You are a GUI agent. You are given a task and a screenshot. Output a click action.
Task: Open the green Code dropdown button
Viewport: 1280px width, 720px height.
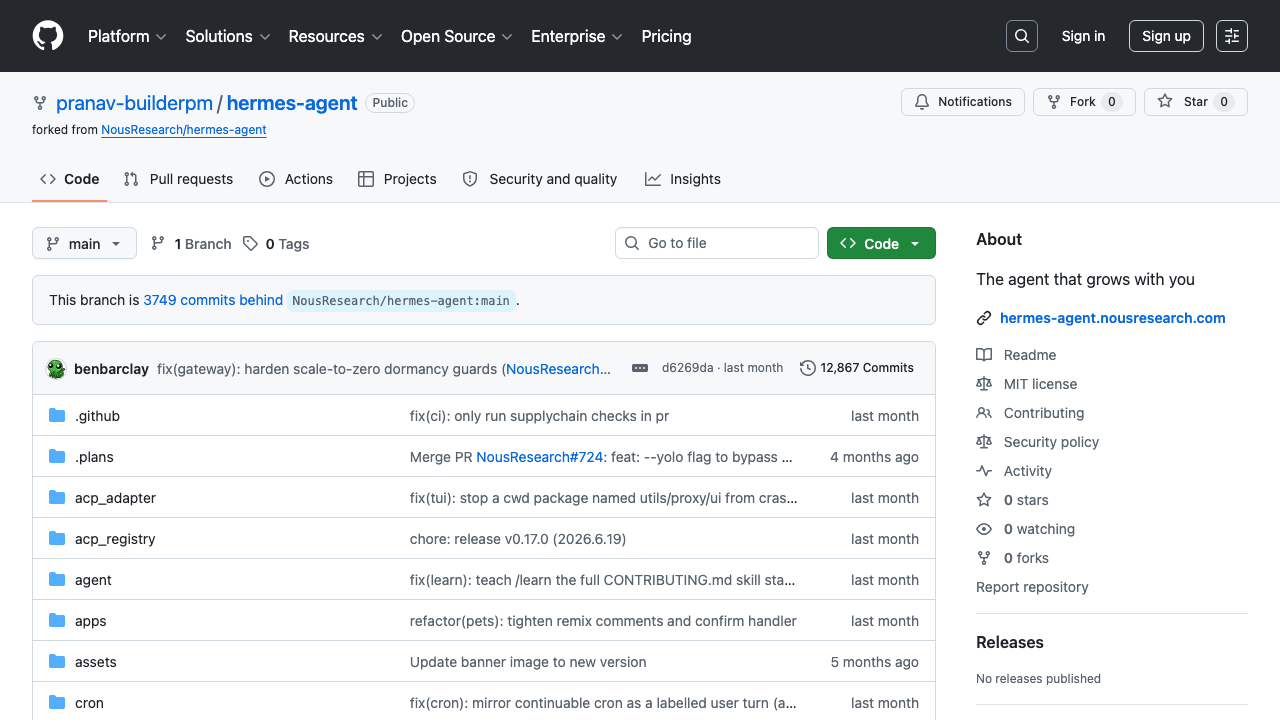(x=881, y=243)
